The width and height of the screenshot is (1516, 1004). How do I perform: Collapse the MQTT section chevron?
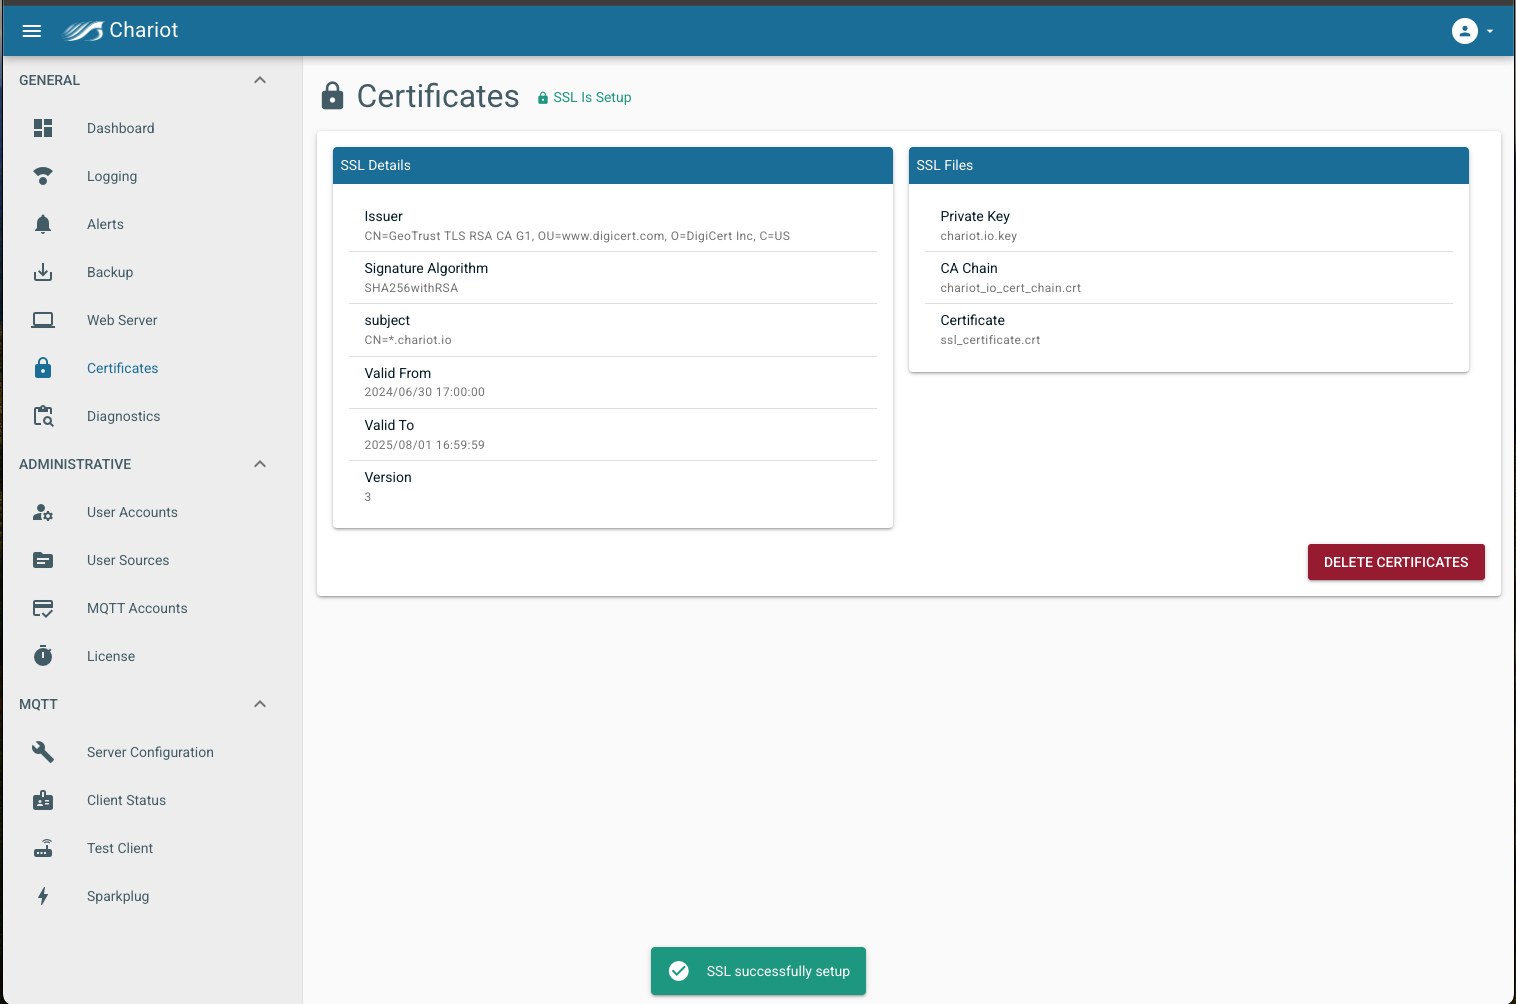click(260, 704)
